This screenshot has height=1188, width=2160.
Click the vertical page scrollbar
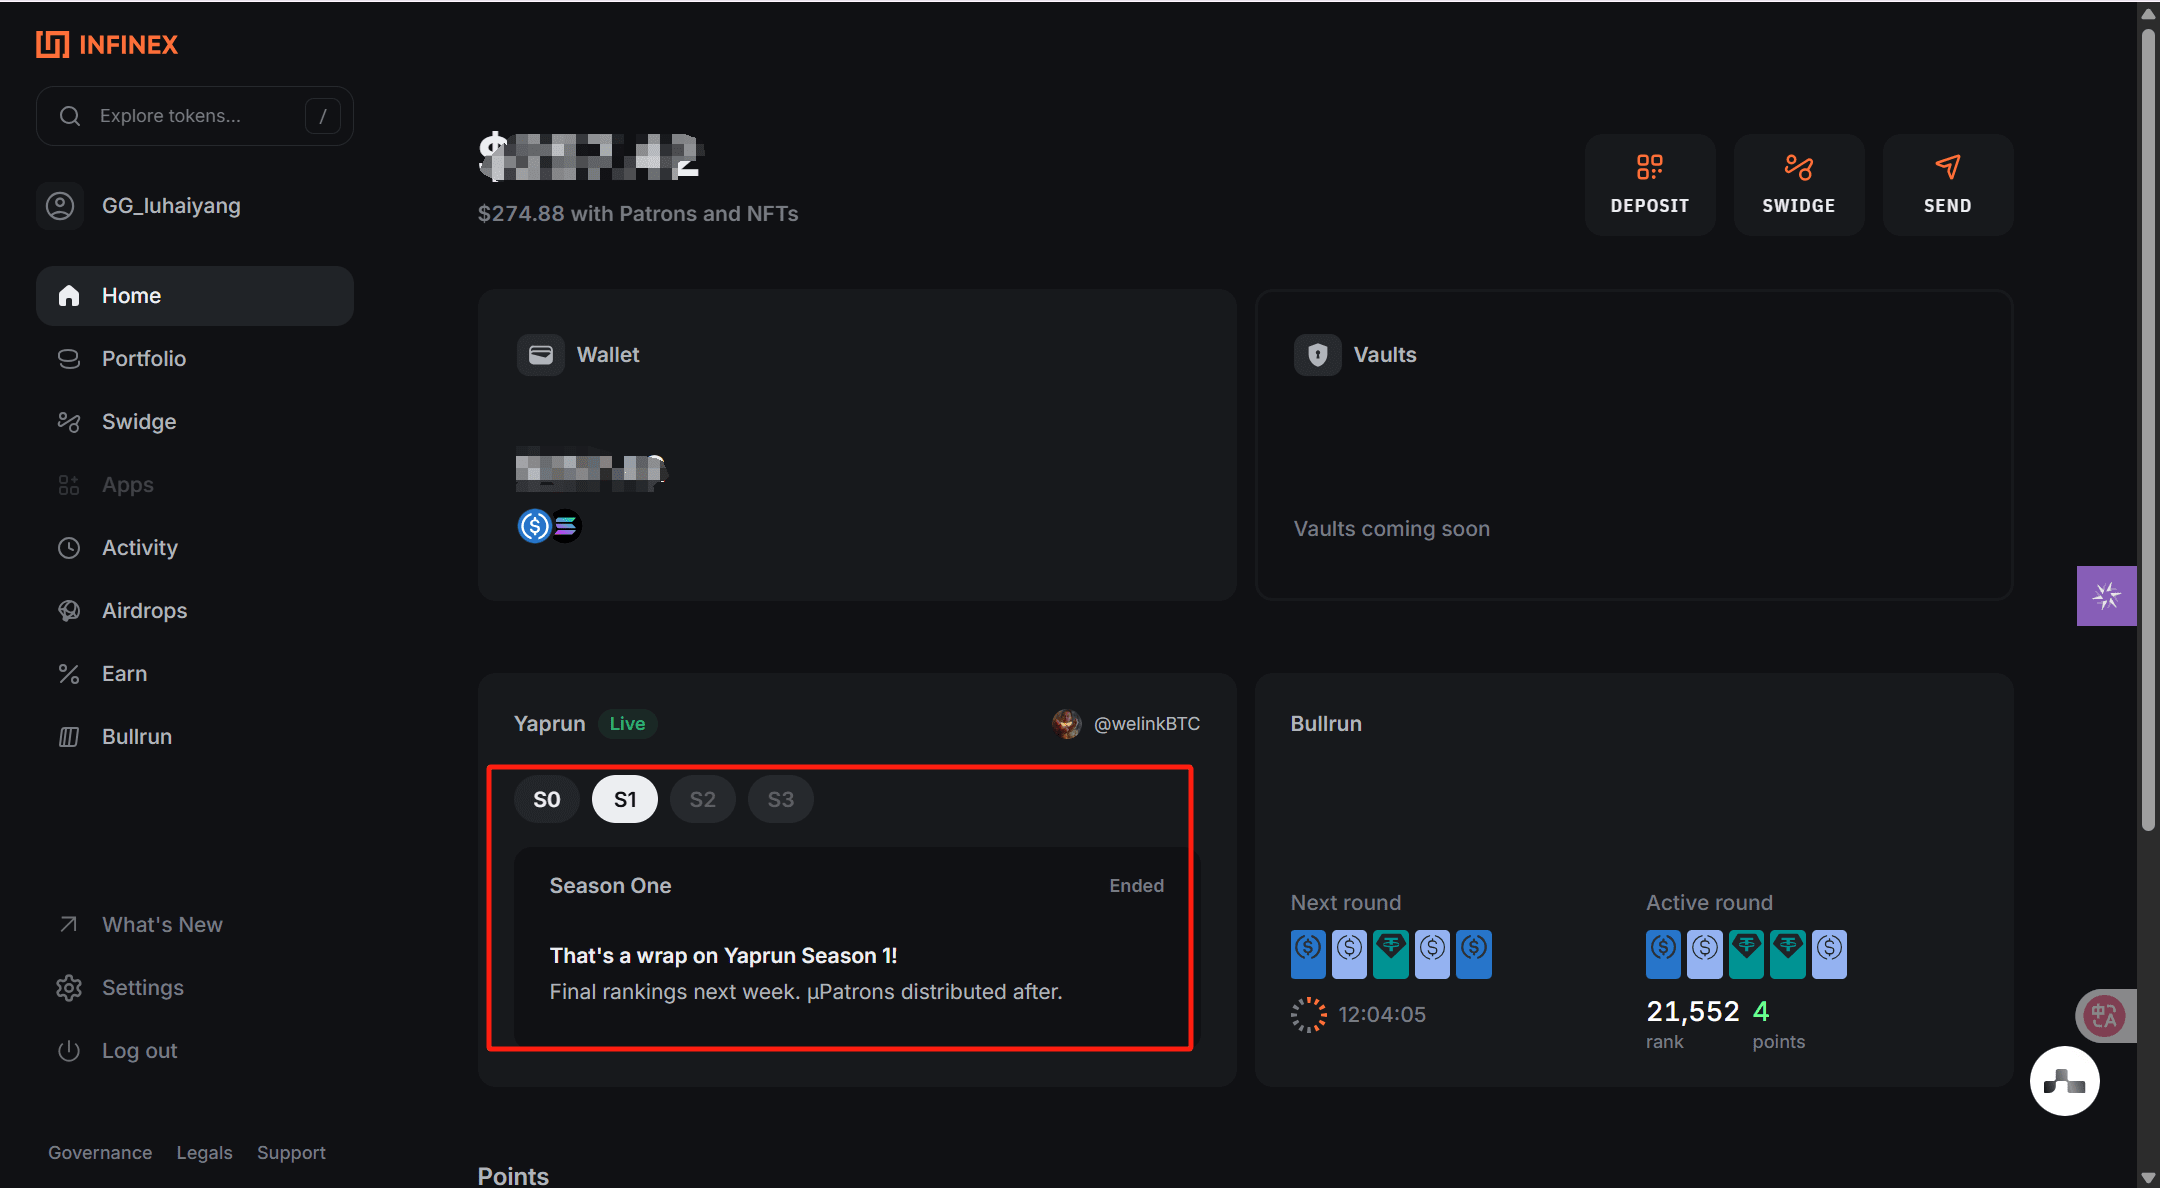2148,430
